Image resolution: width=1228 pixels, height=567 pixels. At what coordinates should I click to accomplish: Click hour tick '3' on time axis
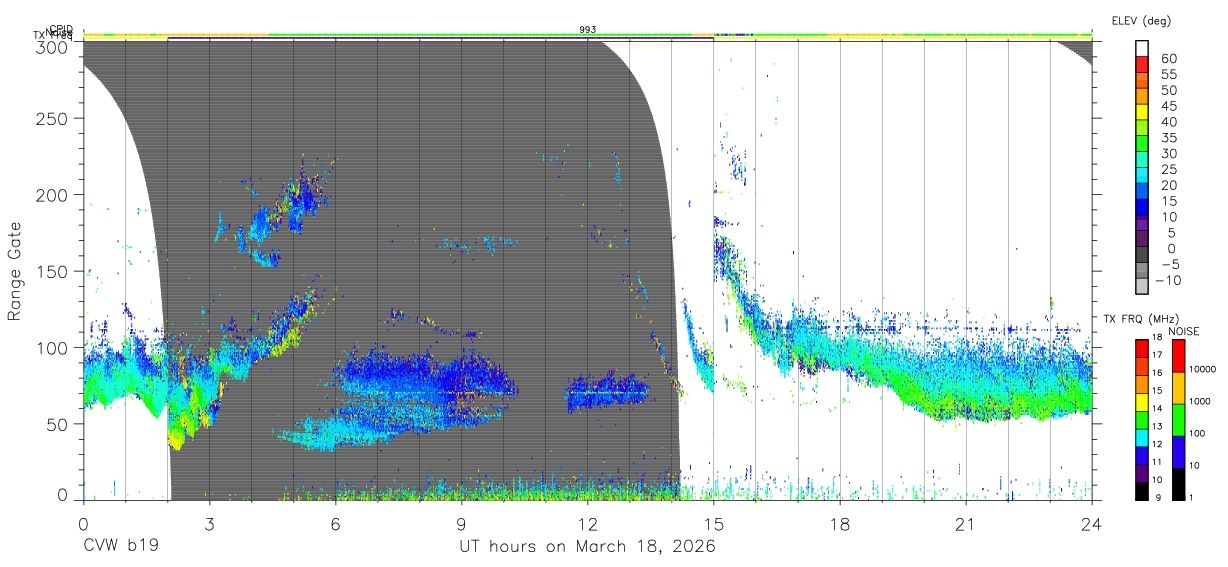209,523
